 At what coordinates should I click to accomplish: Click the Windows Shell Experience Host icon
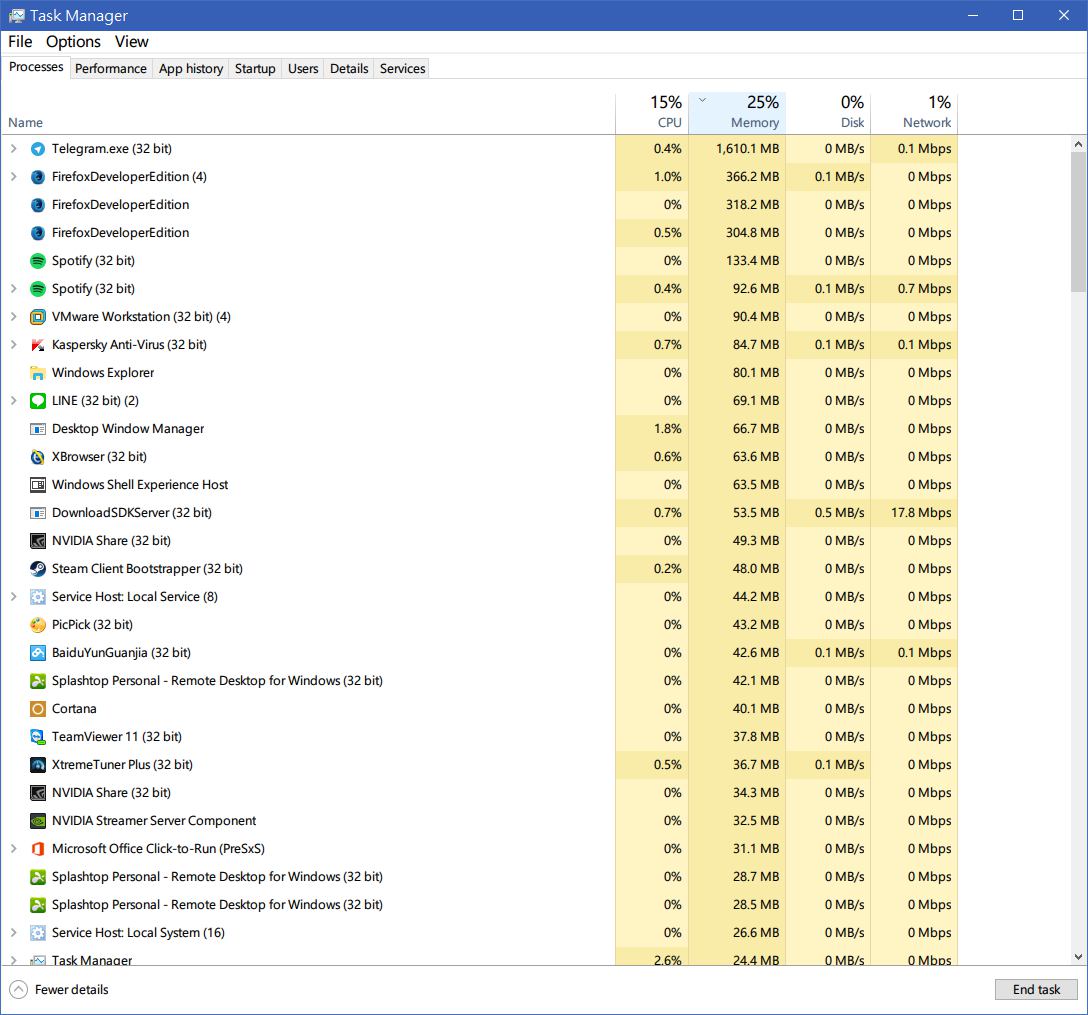37,485
